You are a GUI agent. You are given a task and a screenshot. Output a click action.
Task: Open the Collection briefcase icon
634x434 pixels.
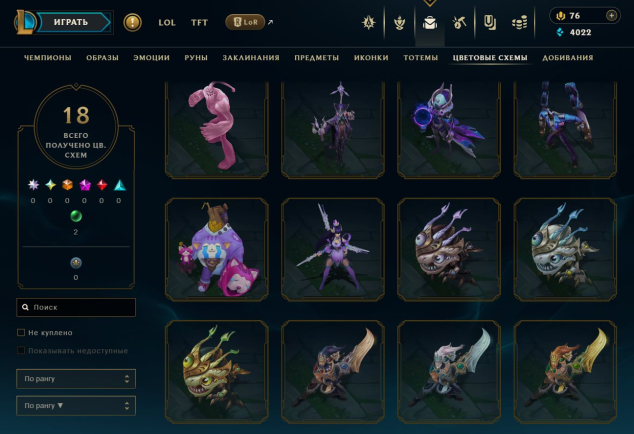[430, 23]
